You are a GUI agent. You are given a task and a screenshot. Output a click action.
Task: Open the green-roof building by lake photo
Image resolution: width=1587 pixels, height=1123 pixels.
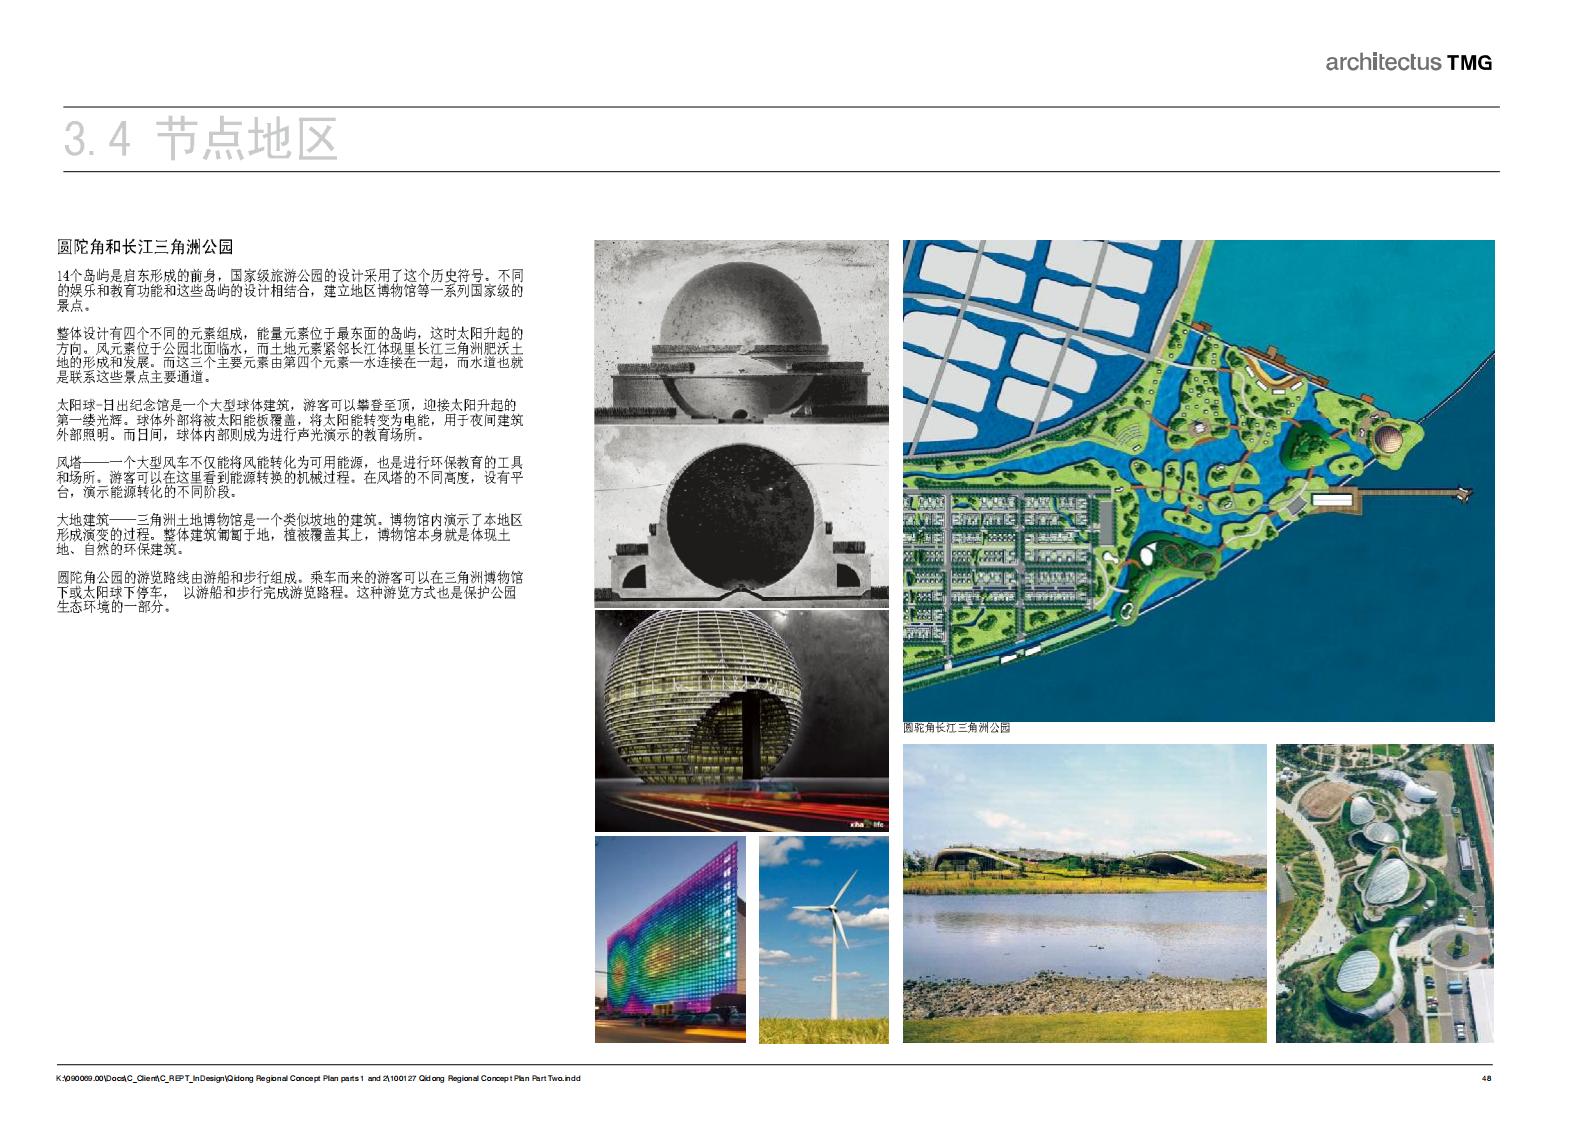click(1084, 893)
